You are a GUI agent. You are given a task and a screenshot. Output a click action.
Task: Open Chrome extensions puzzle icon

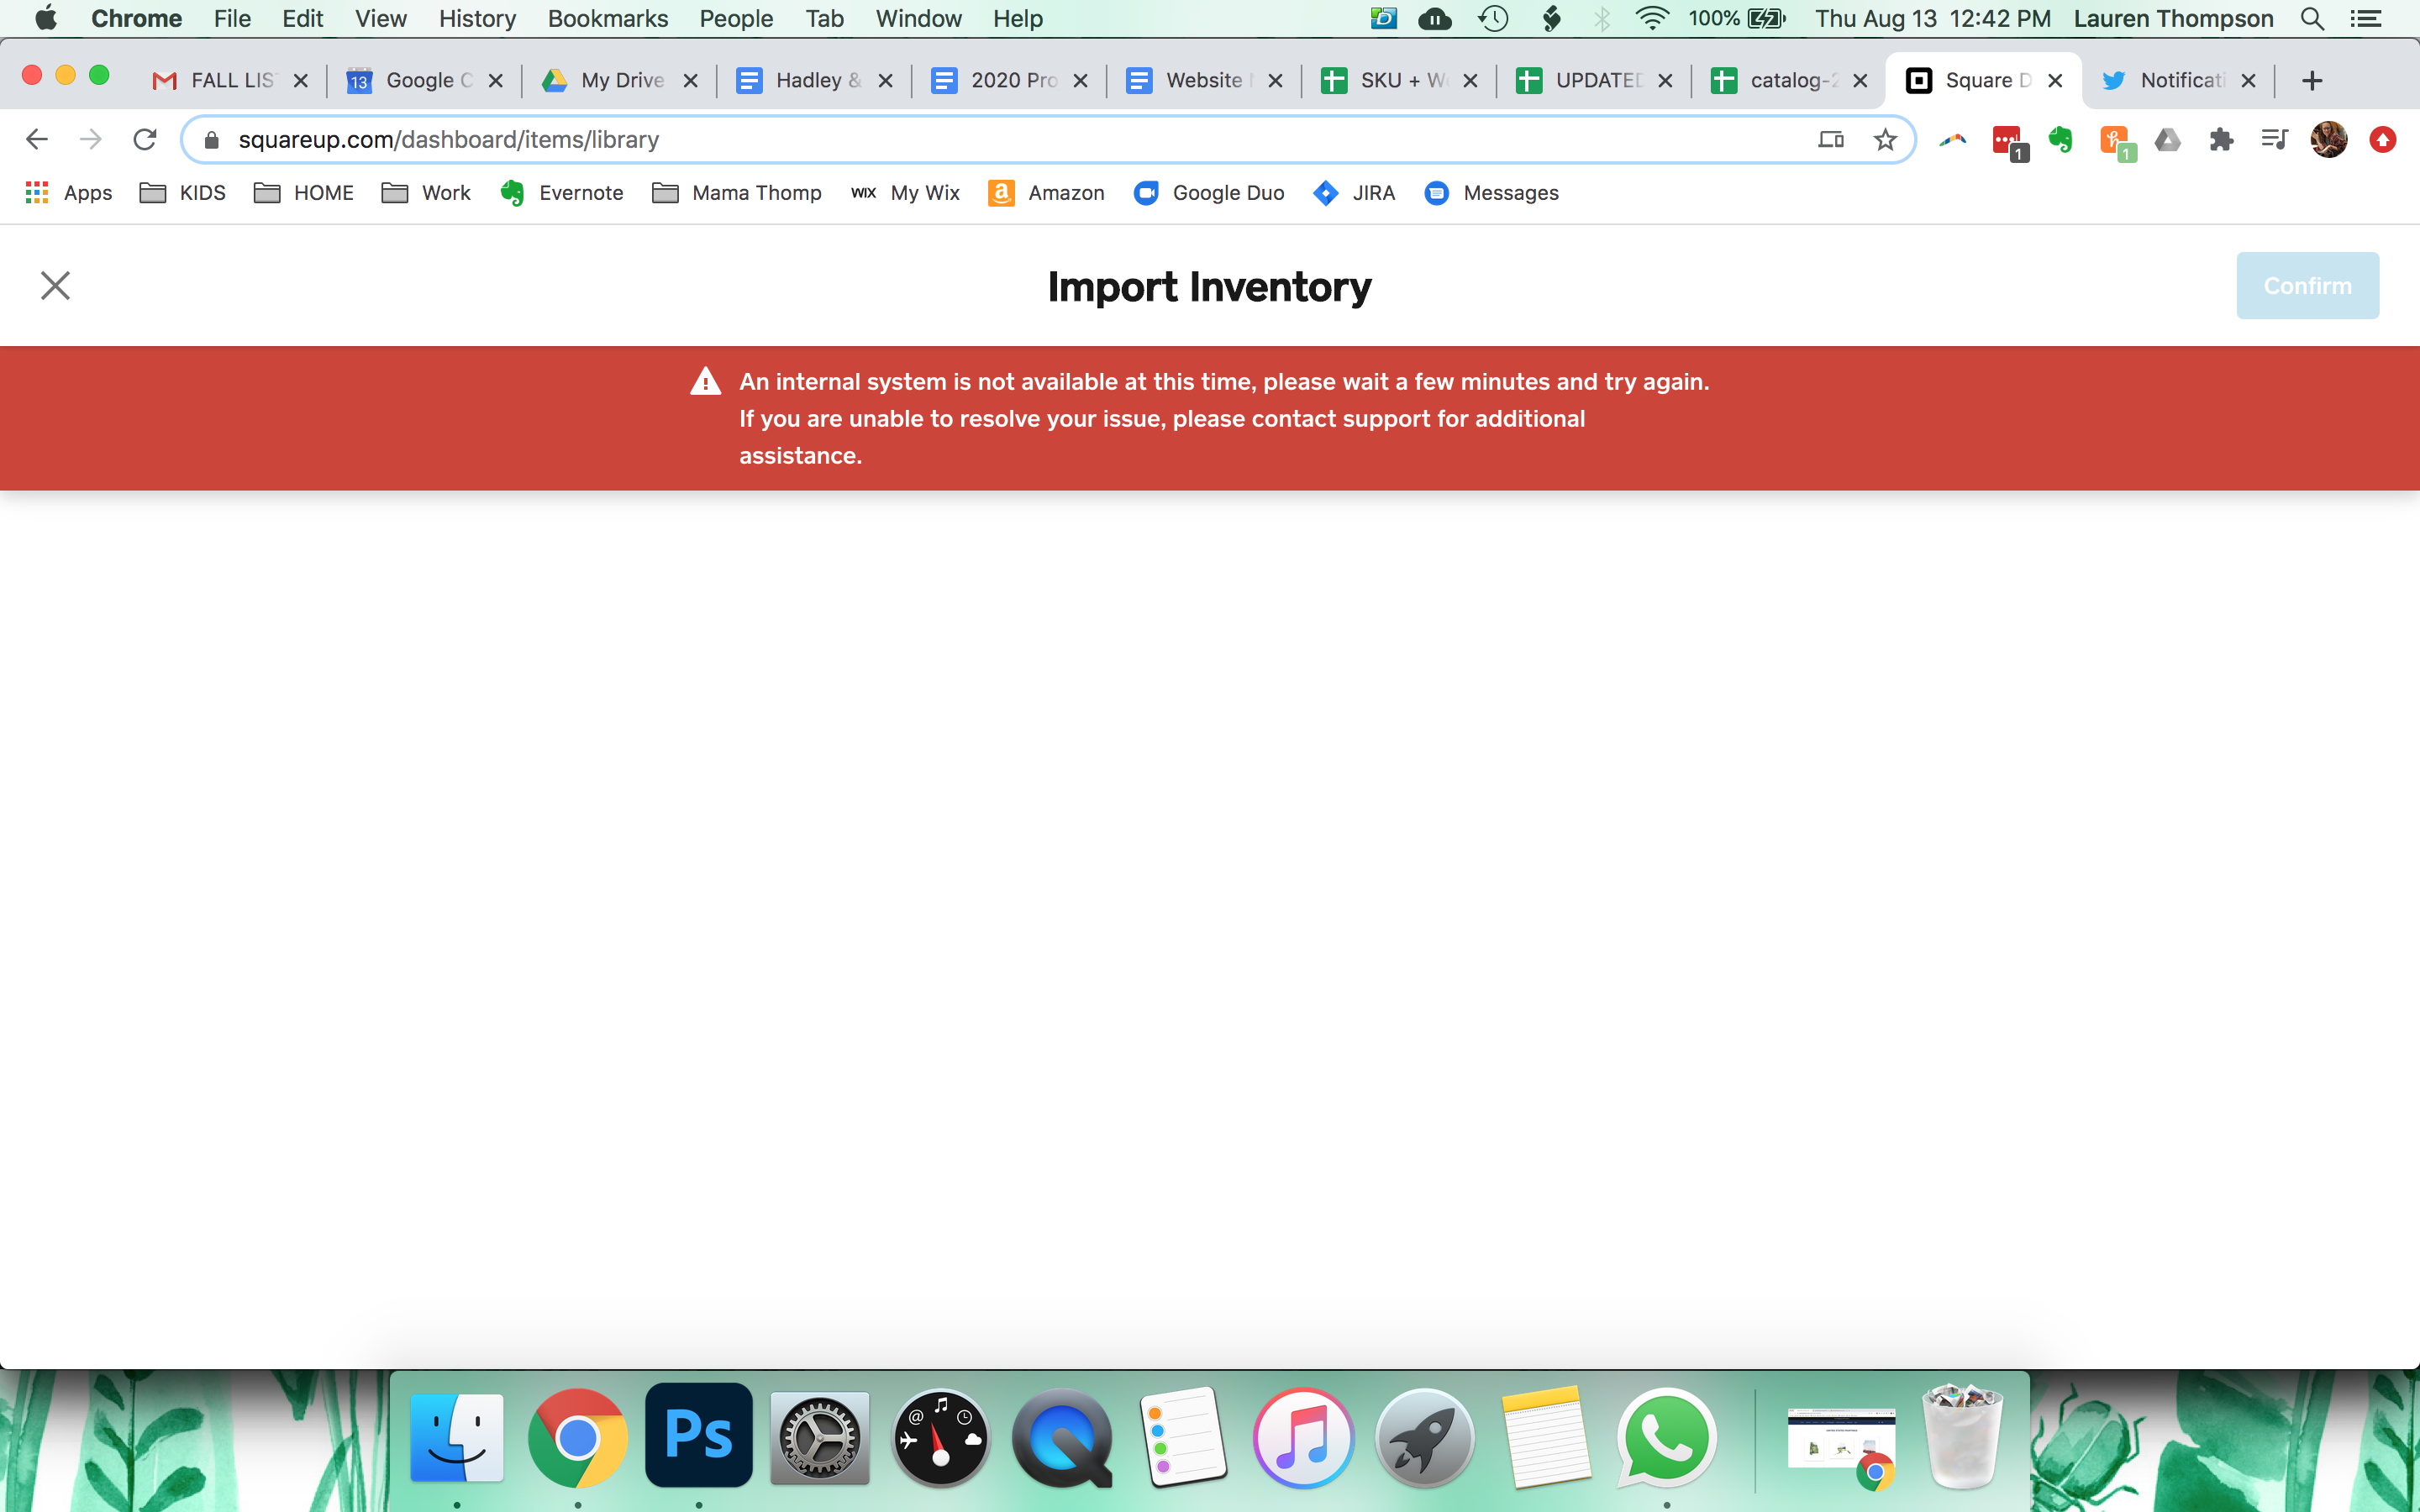pyautogui.click(x=2221, y=140)
